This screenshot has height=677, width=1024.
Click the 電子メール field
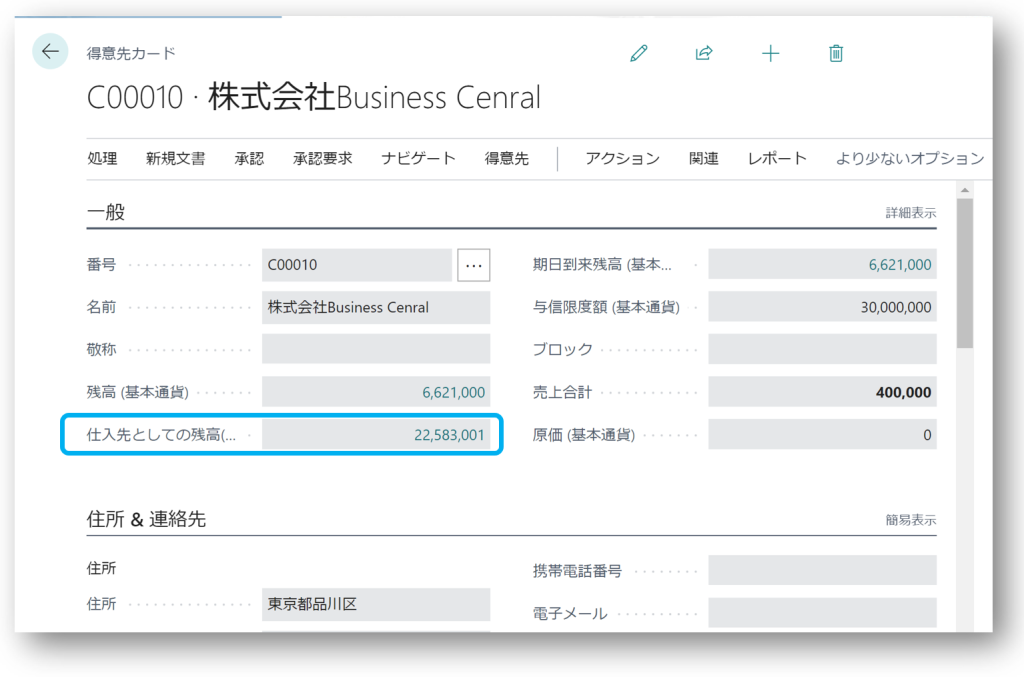pyautogui.click(x=822, y=613)
